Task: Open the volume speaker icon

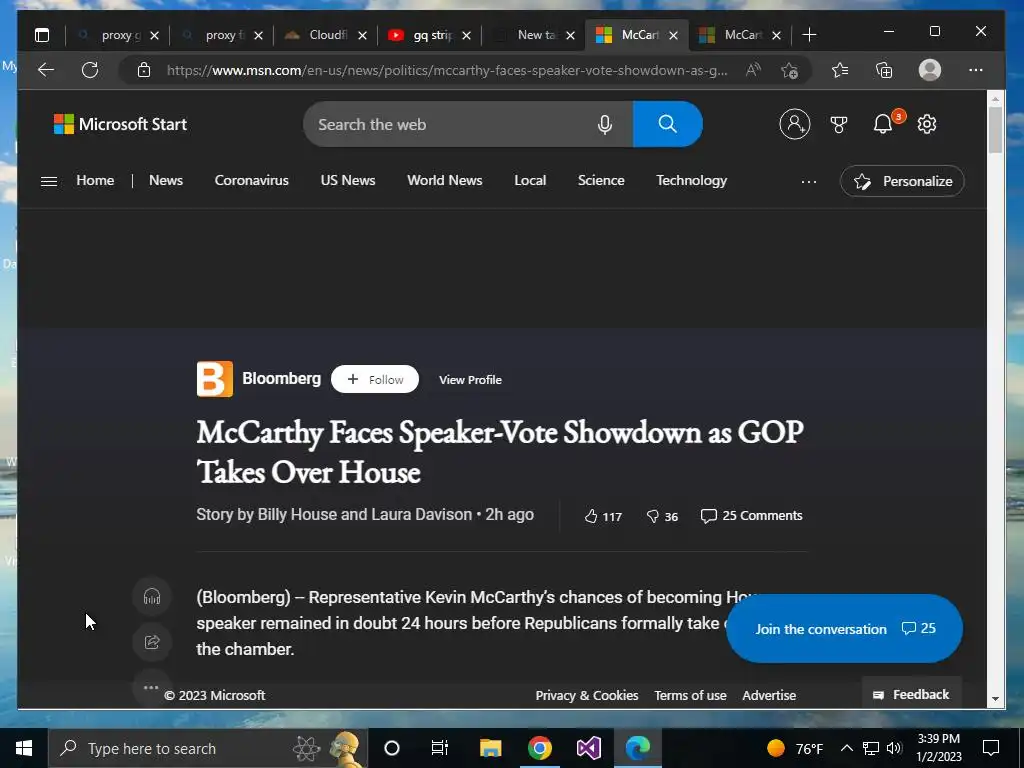Action: point(894,748)
